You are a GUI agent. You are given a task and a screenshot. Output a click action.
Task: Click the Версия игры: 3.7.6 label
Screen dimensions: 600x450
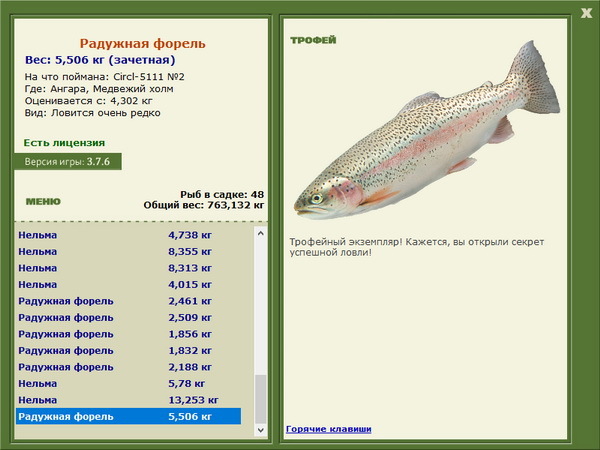[68, 161]
